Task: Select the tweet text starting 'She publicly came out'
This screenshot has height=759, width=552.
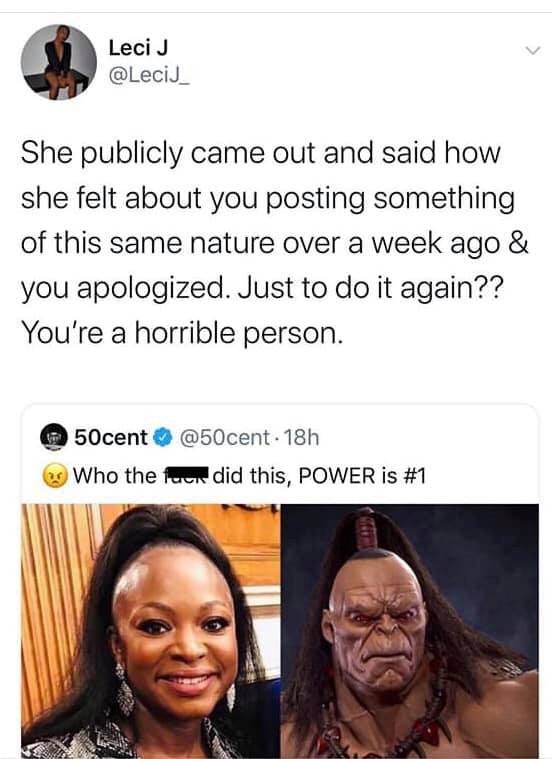Action: pos(274,243)
